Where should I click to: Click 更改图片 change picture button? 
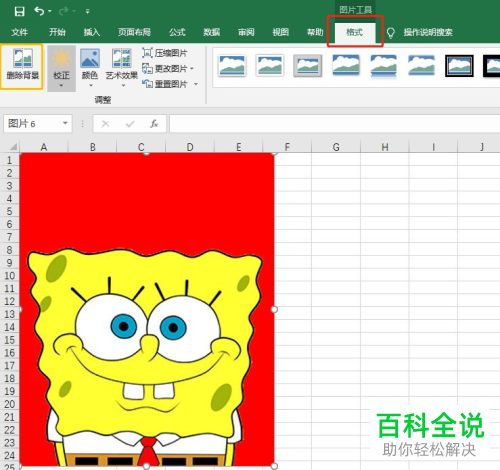click(x=164, y=69)
